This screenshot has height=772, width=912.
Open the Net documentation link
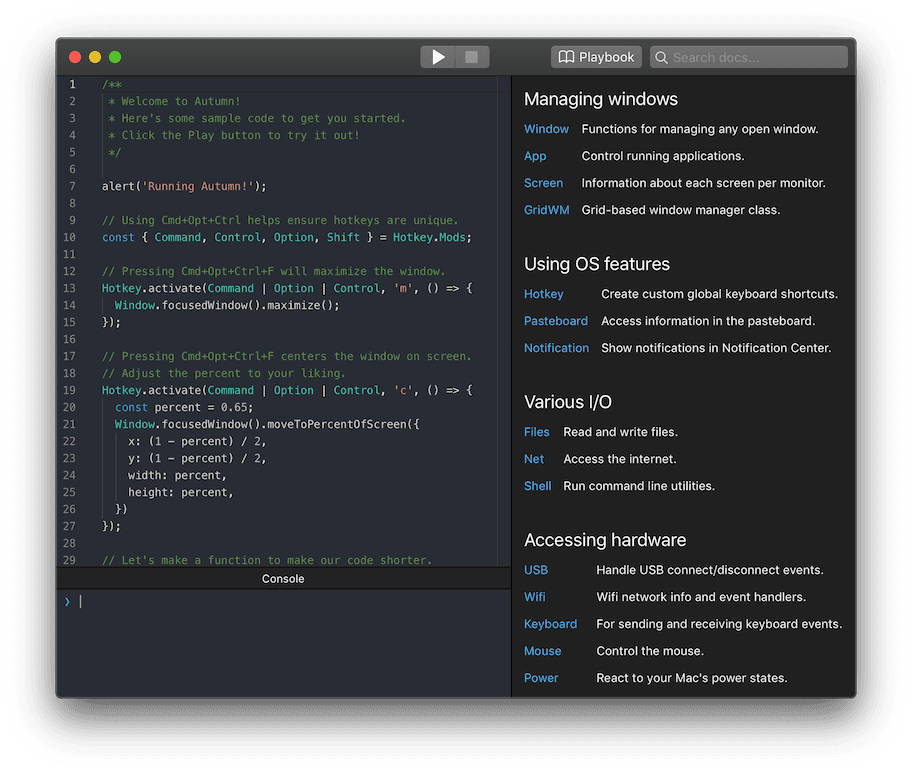[534, 459]
